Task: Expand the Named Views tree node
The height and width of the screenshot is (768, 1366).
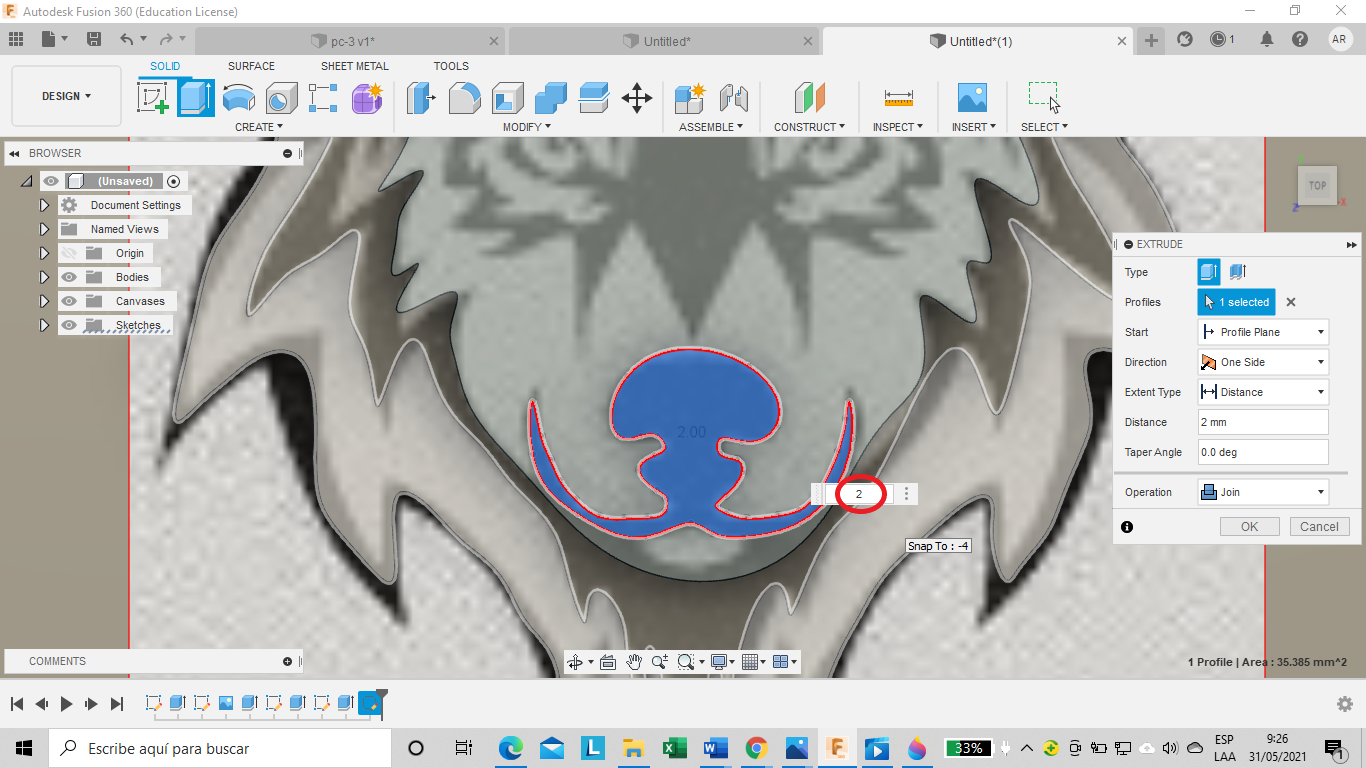Action: pyautogui.click(x=44, y=229)
